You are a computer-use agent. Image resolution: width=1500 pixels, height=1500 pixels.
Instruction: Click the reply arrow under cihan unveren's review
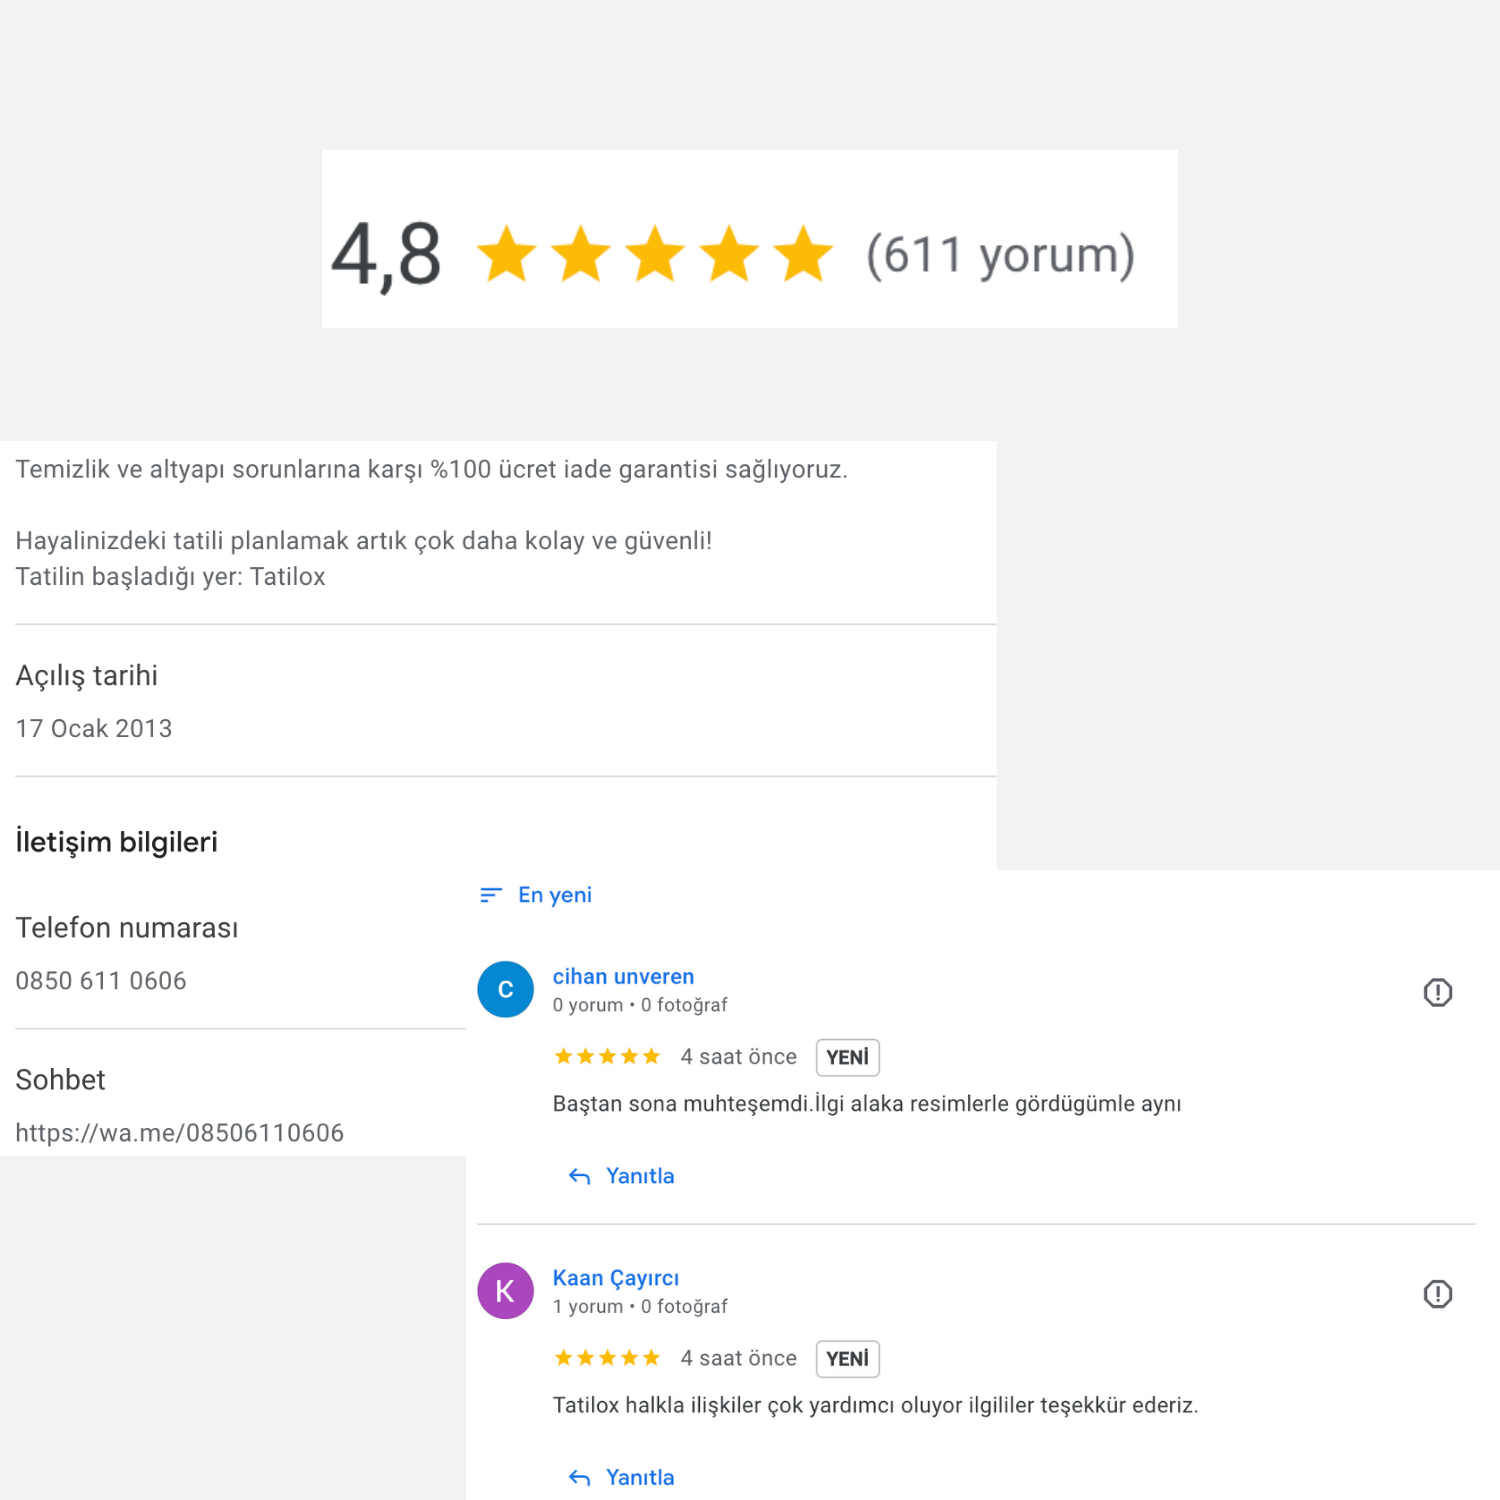(x=578, y=1176)
